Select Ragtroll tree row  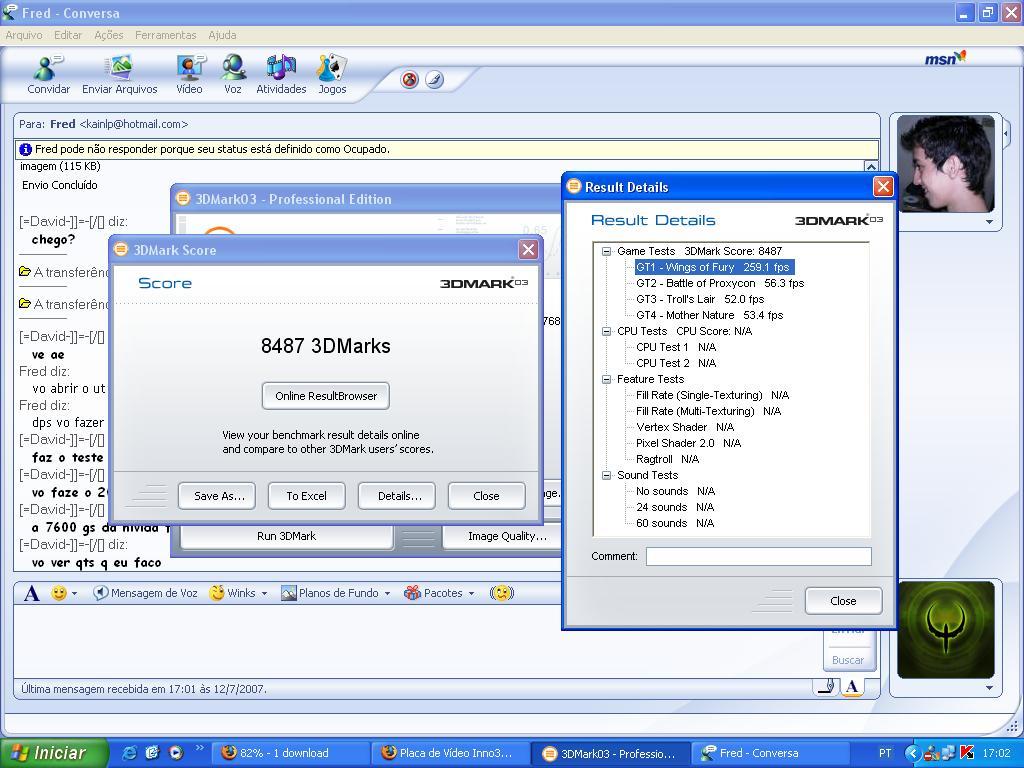tap(667, 459)
